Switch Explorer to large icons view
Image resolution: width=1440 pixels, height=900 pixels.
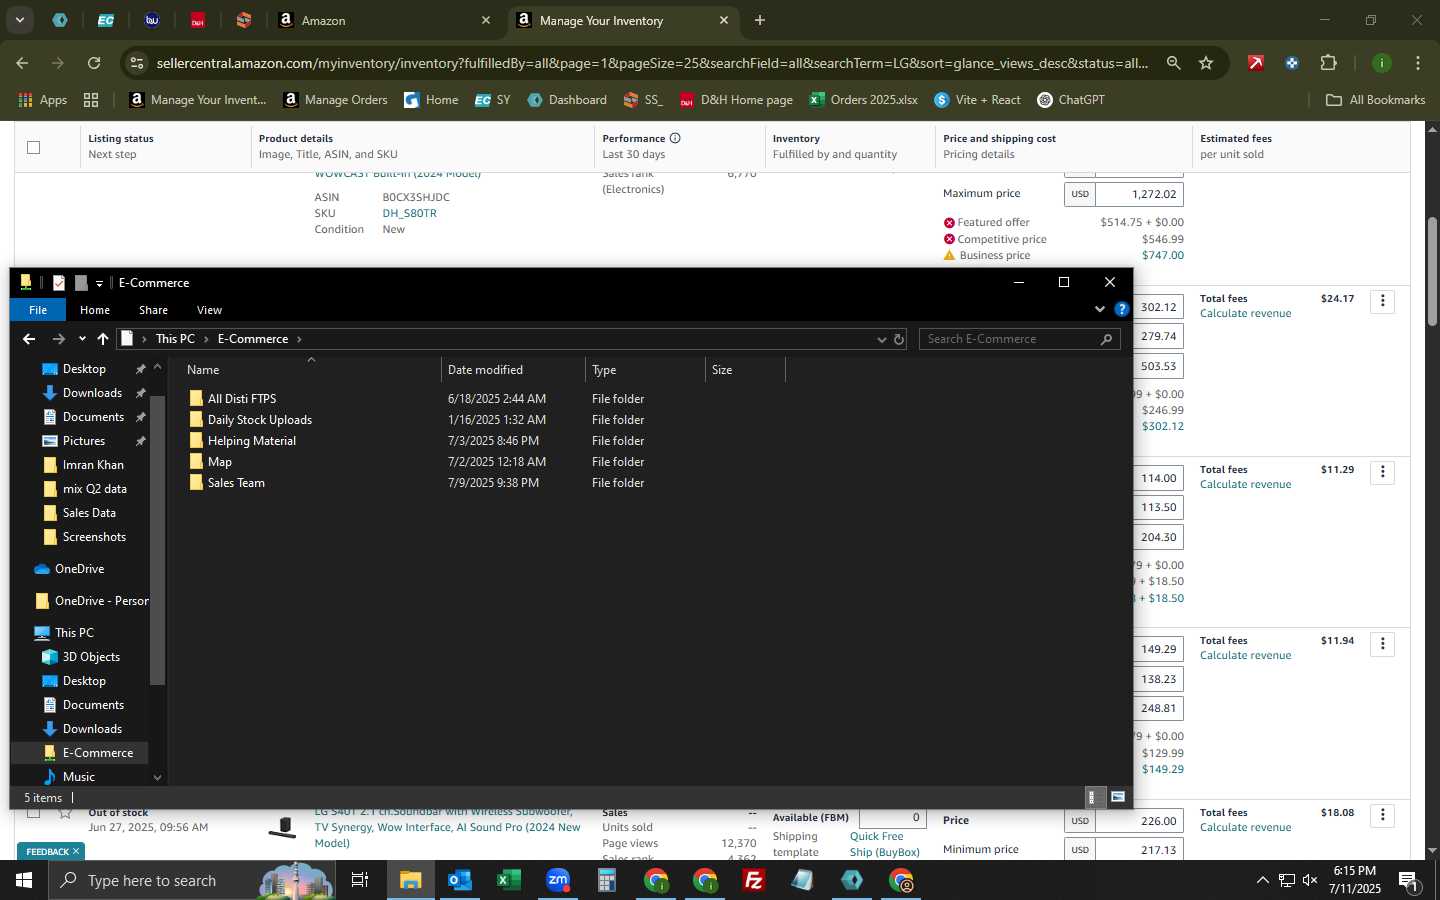1118,797
